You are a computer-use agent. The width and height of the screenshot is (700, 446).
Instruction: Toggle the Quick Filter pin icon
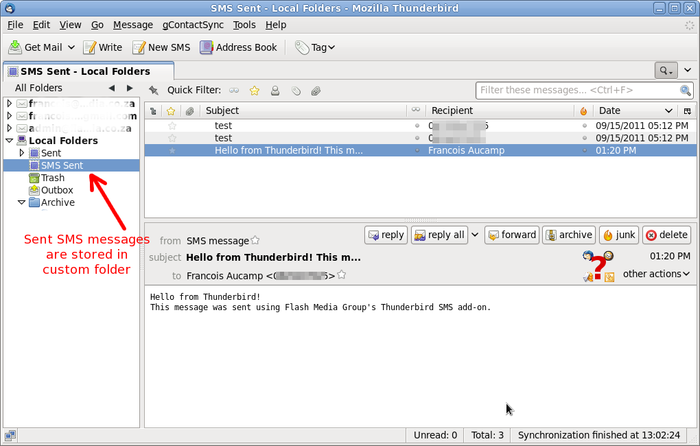point(154,91)
